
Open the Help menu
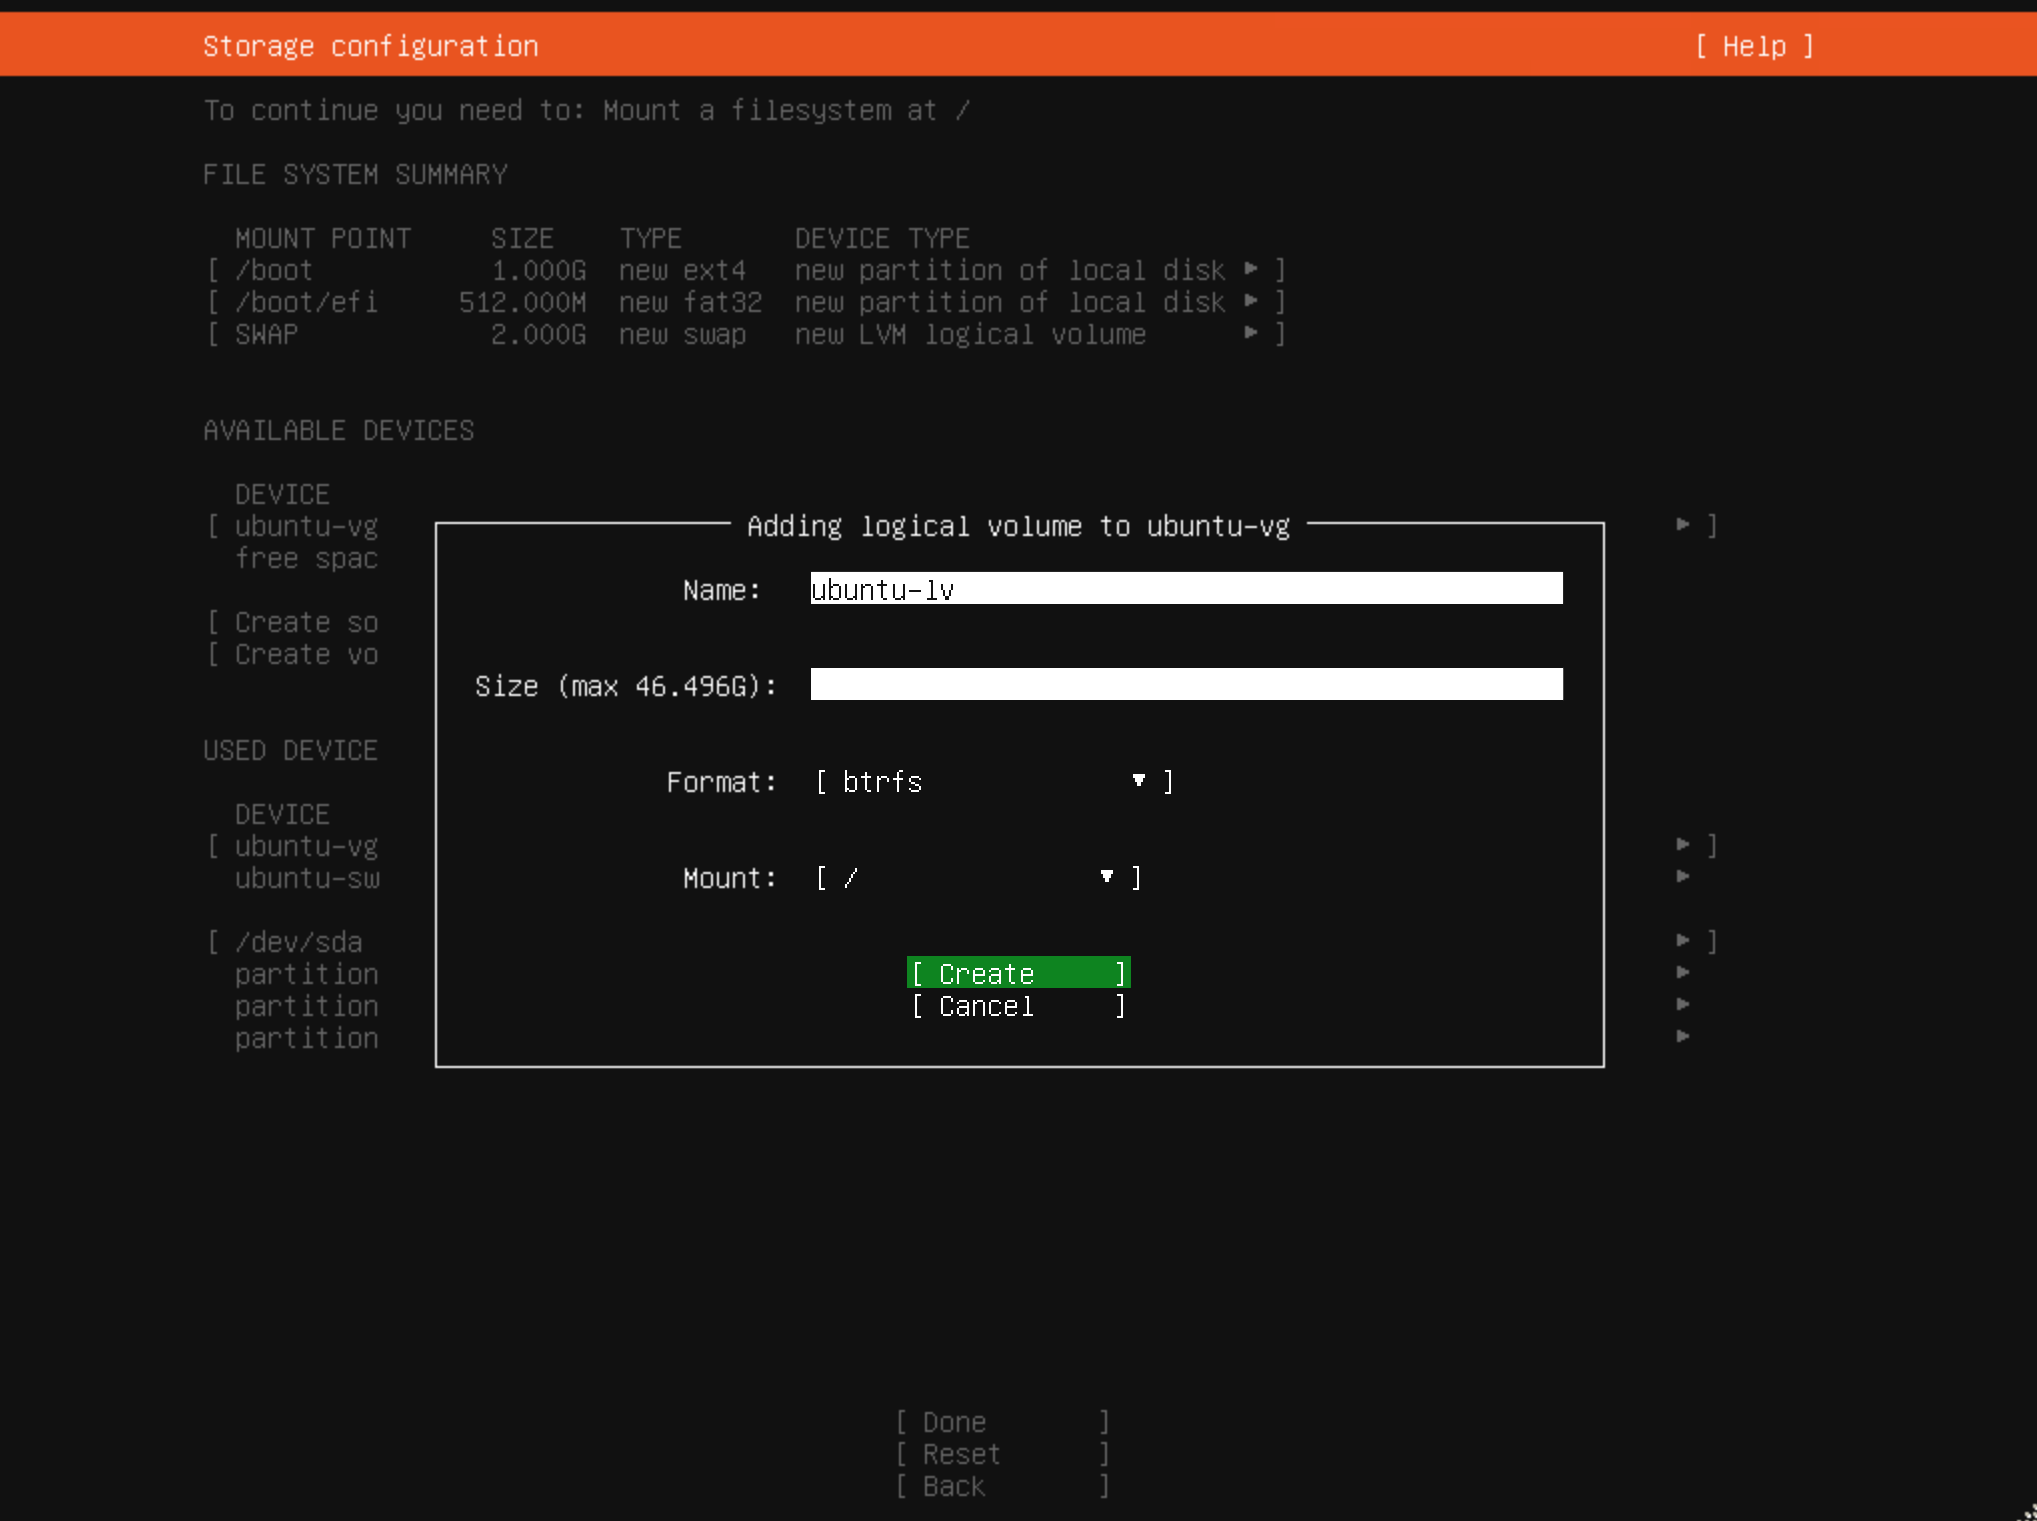(x=1753, y=46)
